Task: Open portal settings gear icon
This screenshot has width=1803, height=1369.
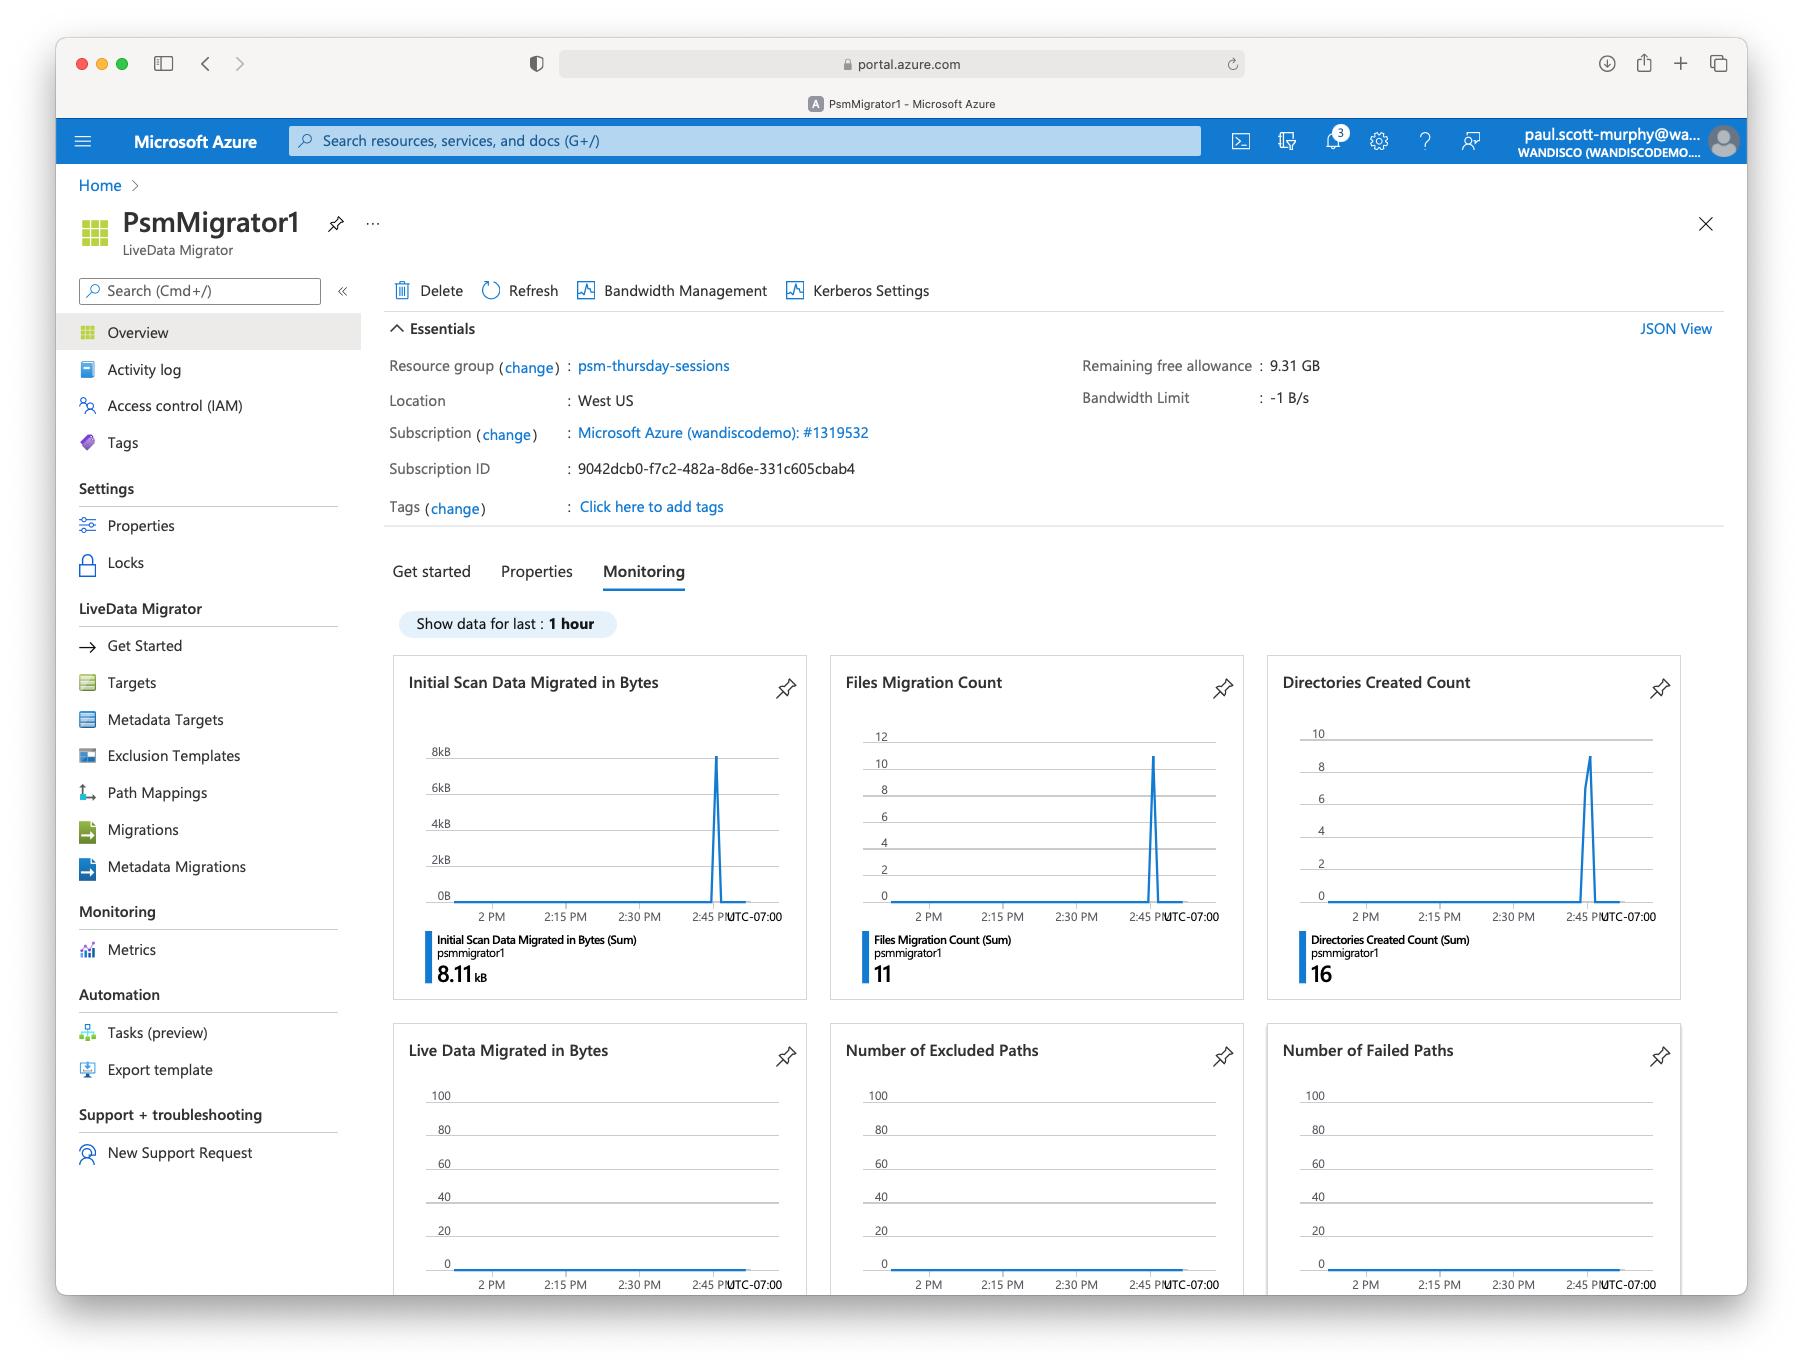Action: coord(1379,141)
